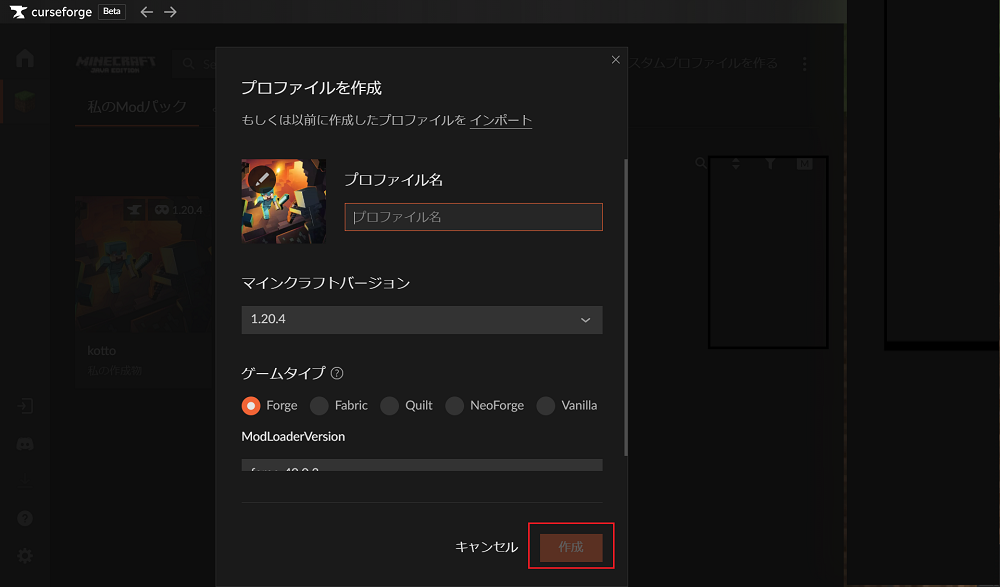This screenshot has width=1000, height=587.
Task: Click the pencil edit icon on profile image
Action: (x=262, y=179)
